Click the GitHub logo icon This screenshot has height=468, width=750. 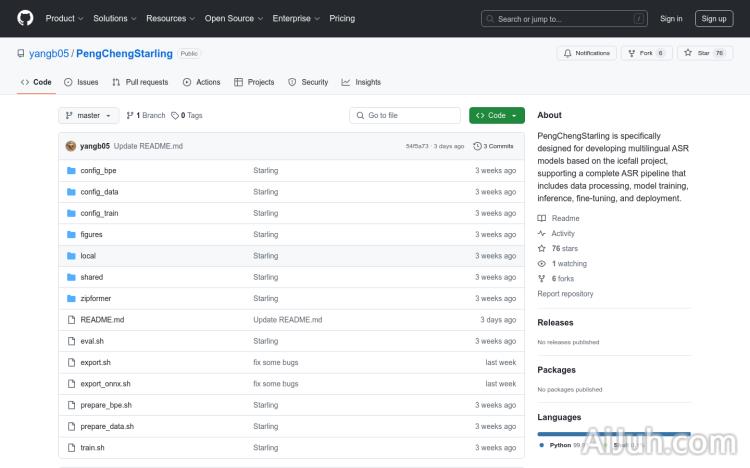pyautogui.click(x=25, y=18)
